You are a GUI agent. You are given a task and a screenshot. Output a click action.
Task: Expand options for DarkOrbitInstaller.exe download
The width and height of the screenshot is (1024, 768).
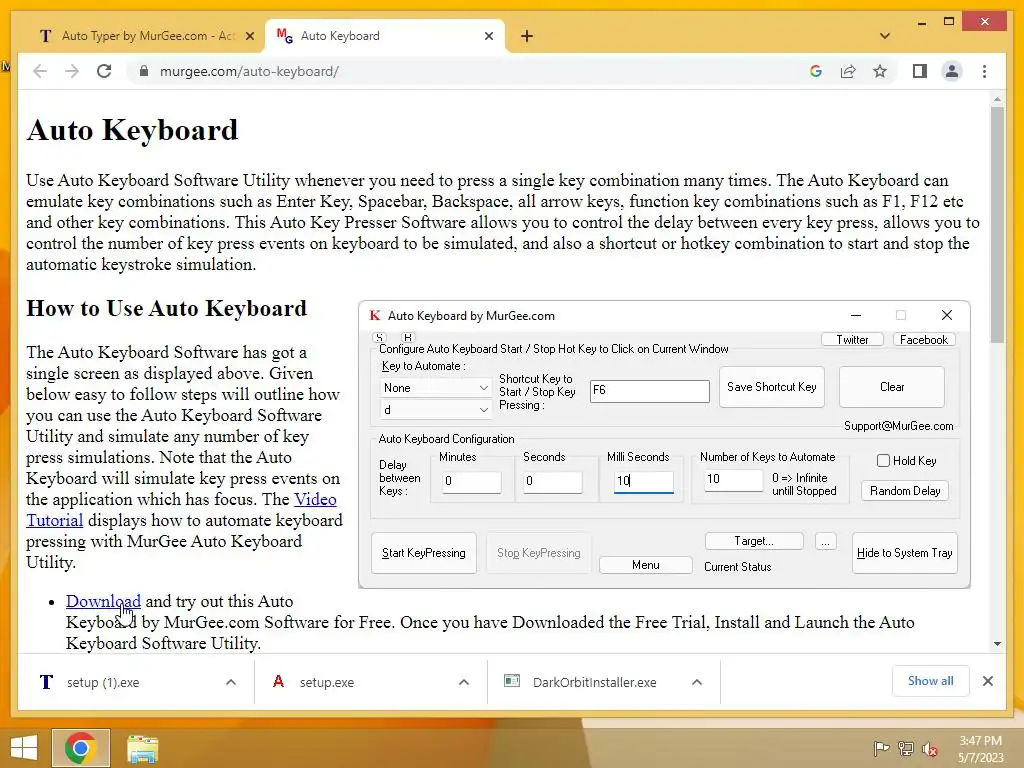click(697, 682)
